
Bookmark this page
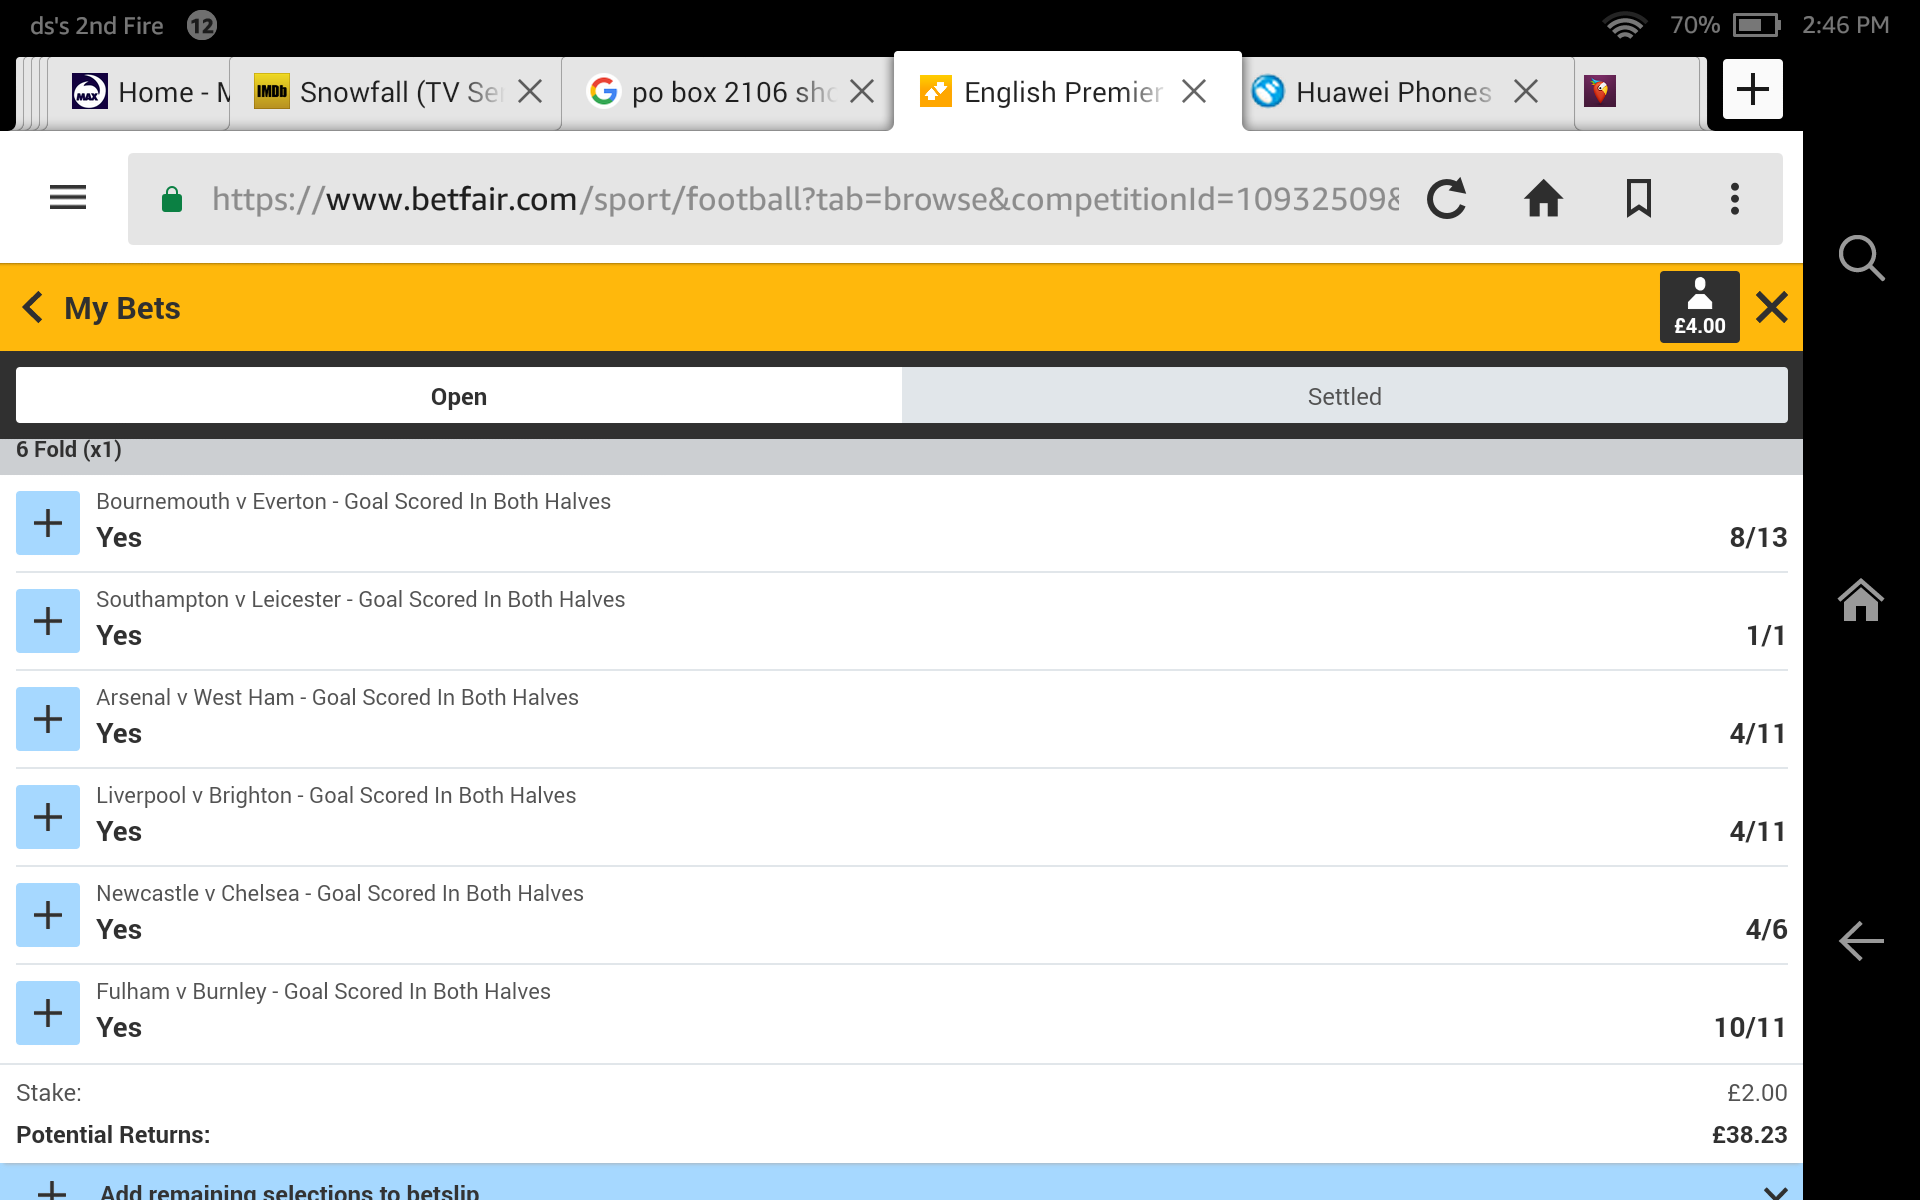pyautogui.click(x=1638, y=198)
